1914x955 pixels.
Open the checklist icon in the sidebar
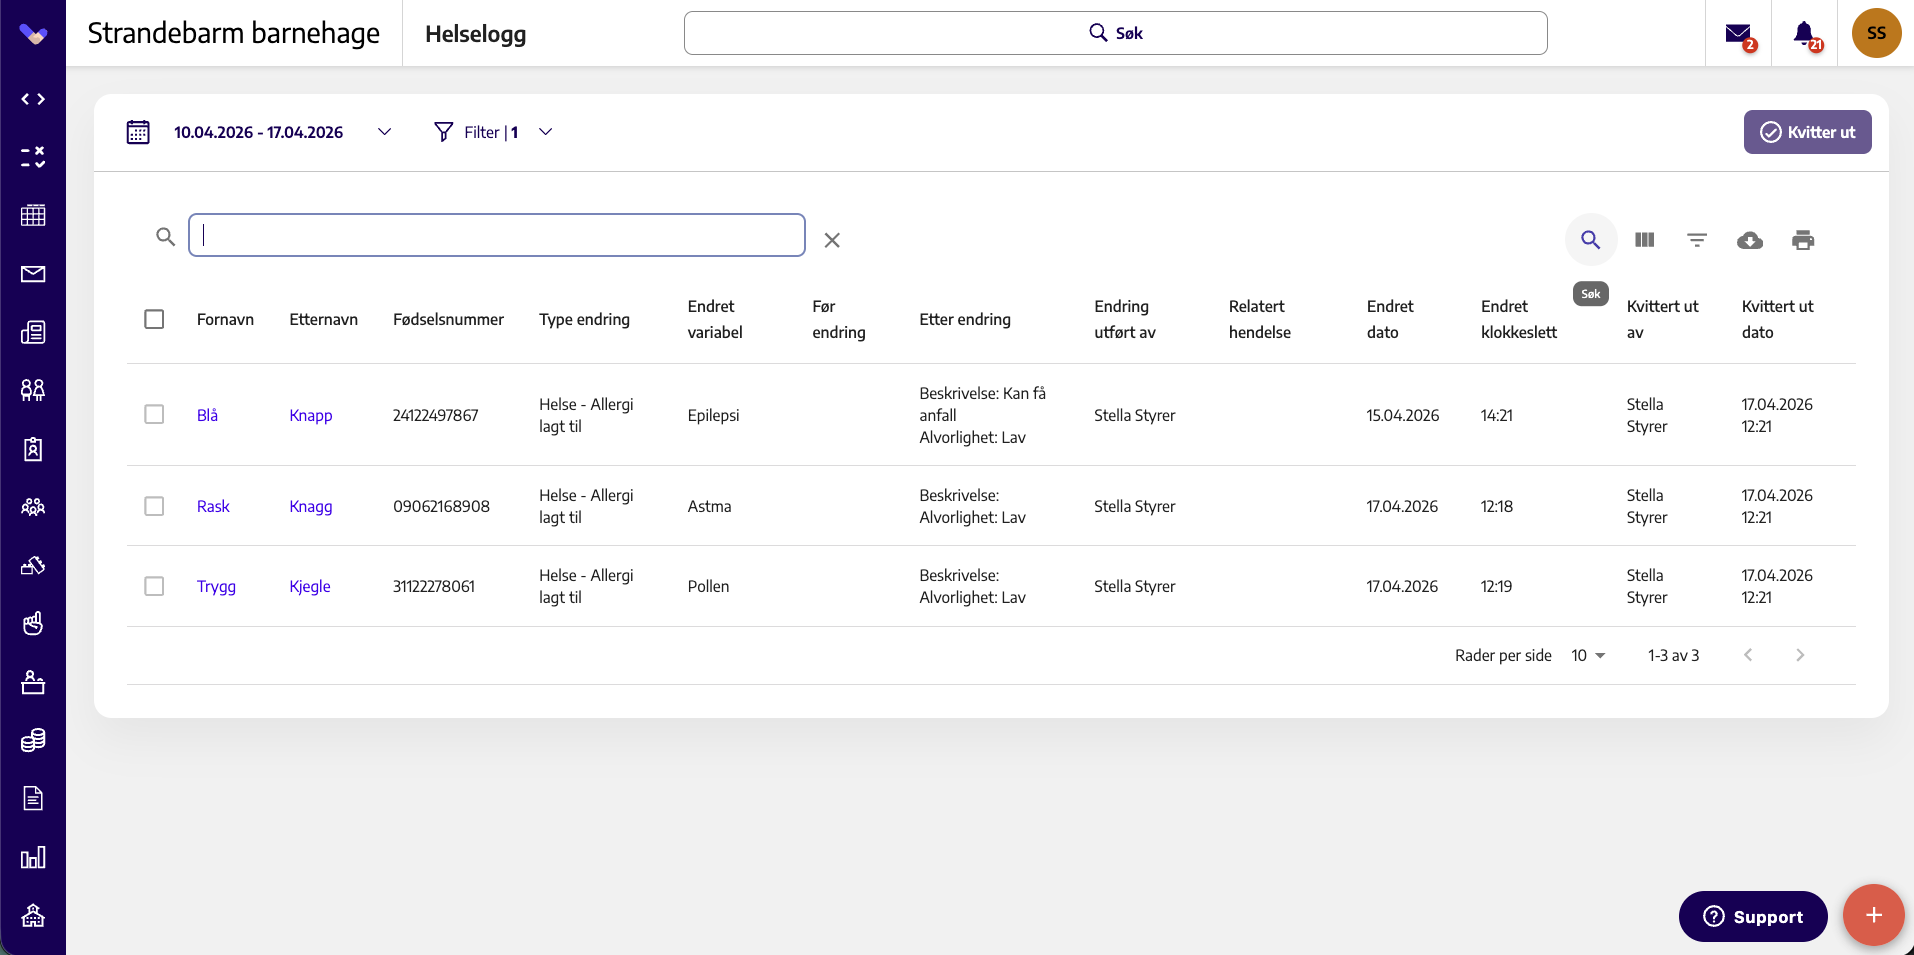pos(33,157)
